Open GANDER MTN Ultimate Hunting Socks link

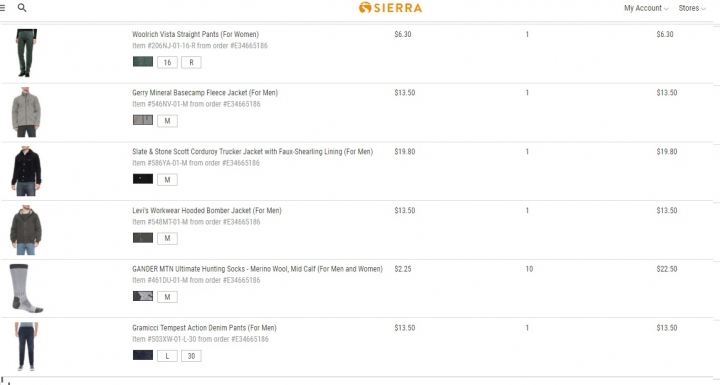[257, 269]
